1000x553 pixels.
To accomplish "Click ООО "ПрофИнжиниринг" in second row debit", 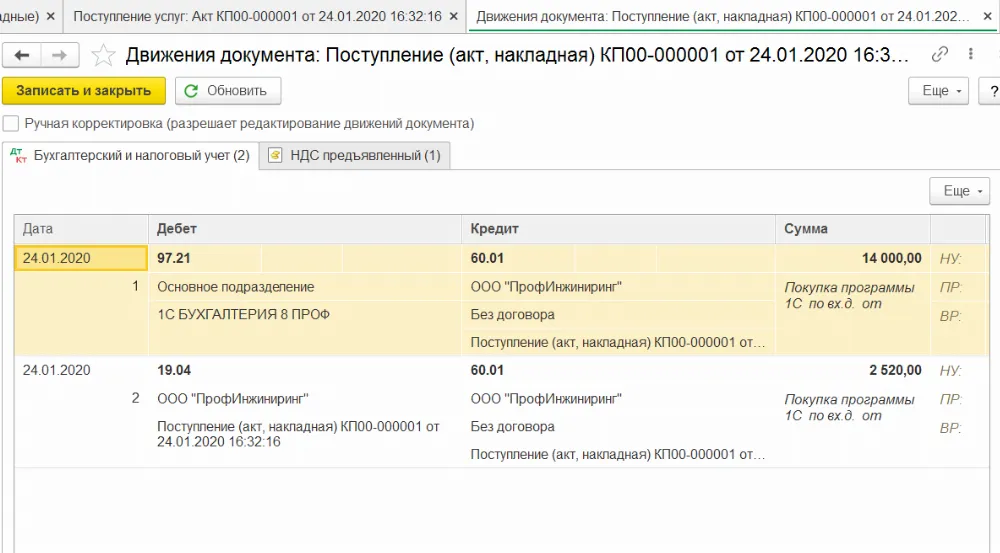I will (233, 399).
